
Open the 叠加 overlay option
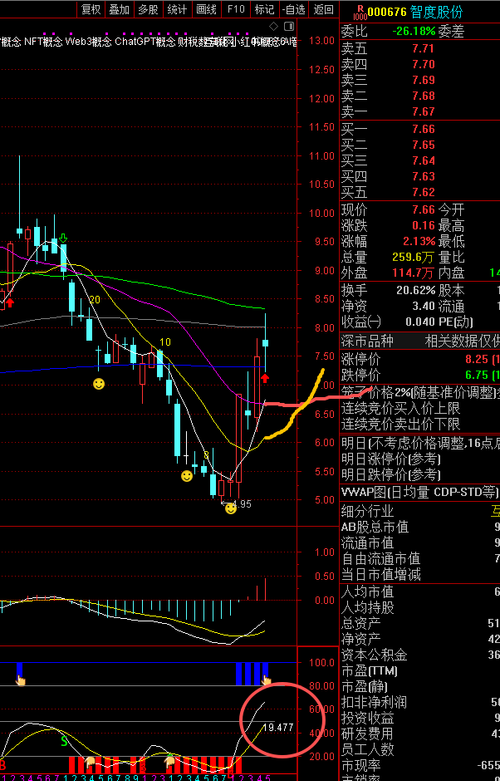[120, 9]
